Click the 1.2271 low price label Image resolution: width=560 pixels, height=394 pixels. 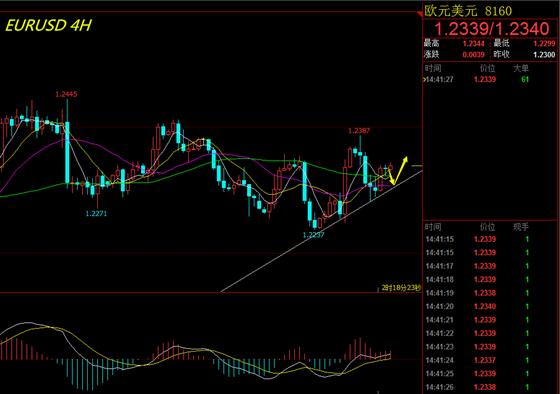(x=96, y=214)
